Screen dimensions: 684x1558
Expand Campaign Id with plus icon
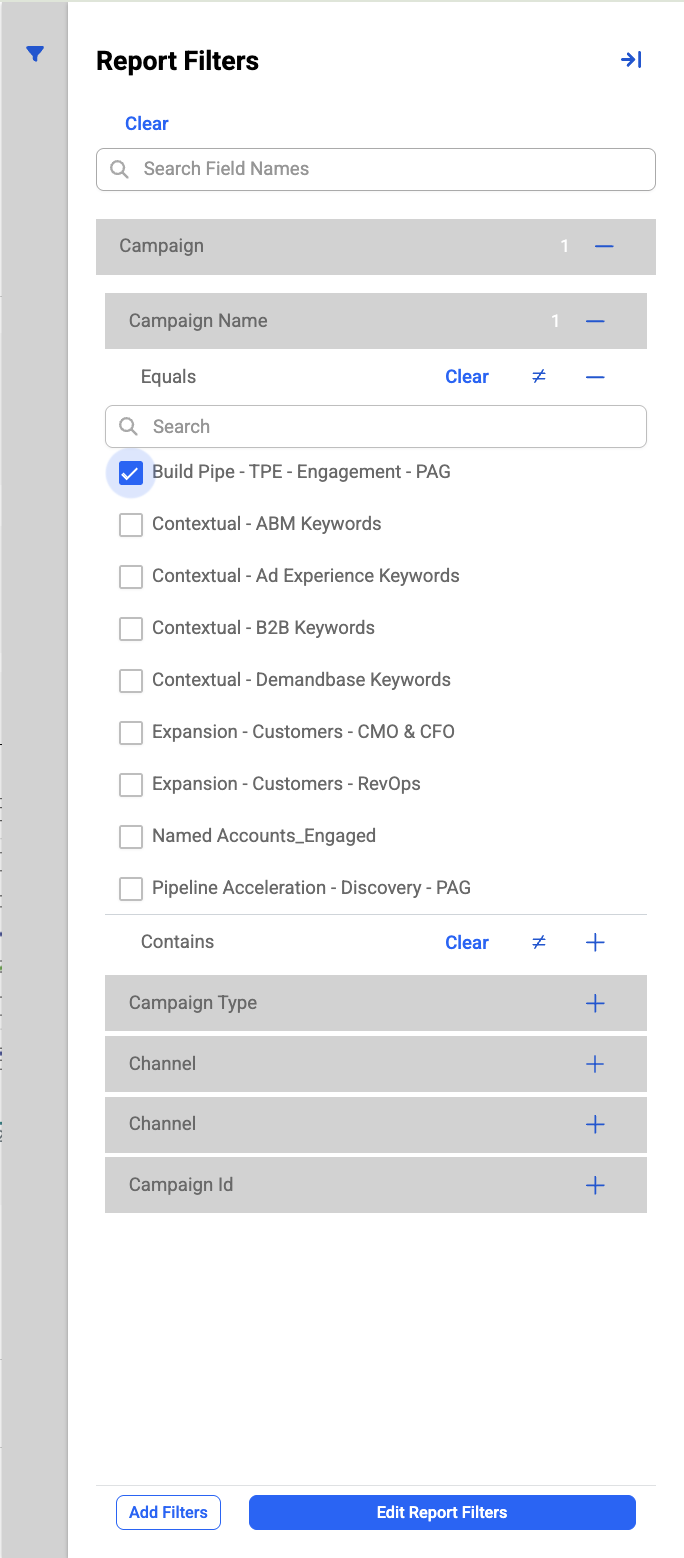(x=595, y=1185)
